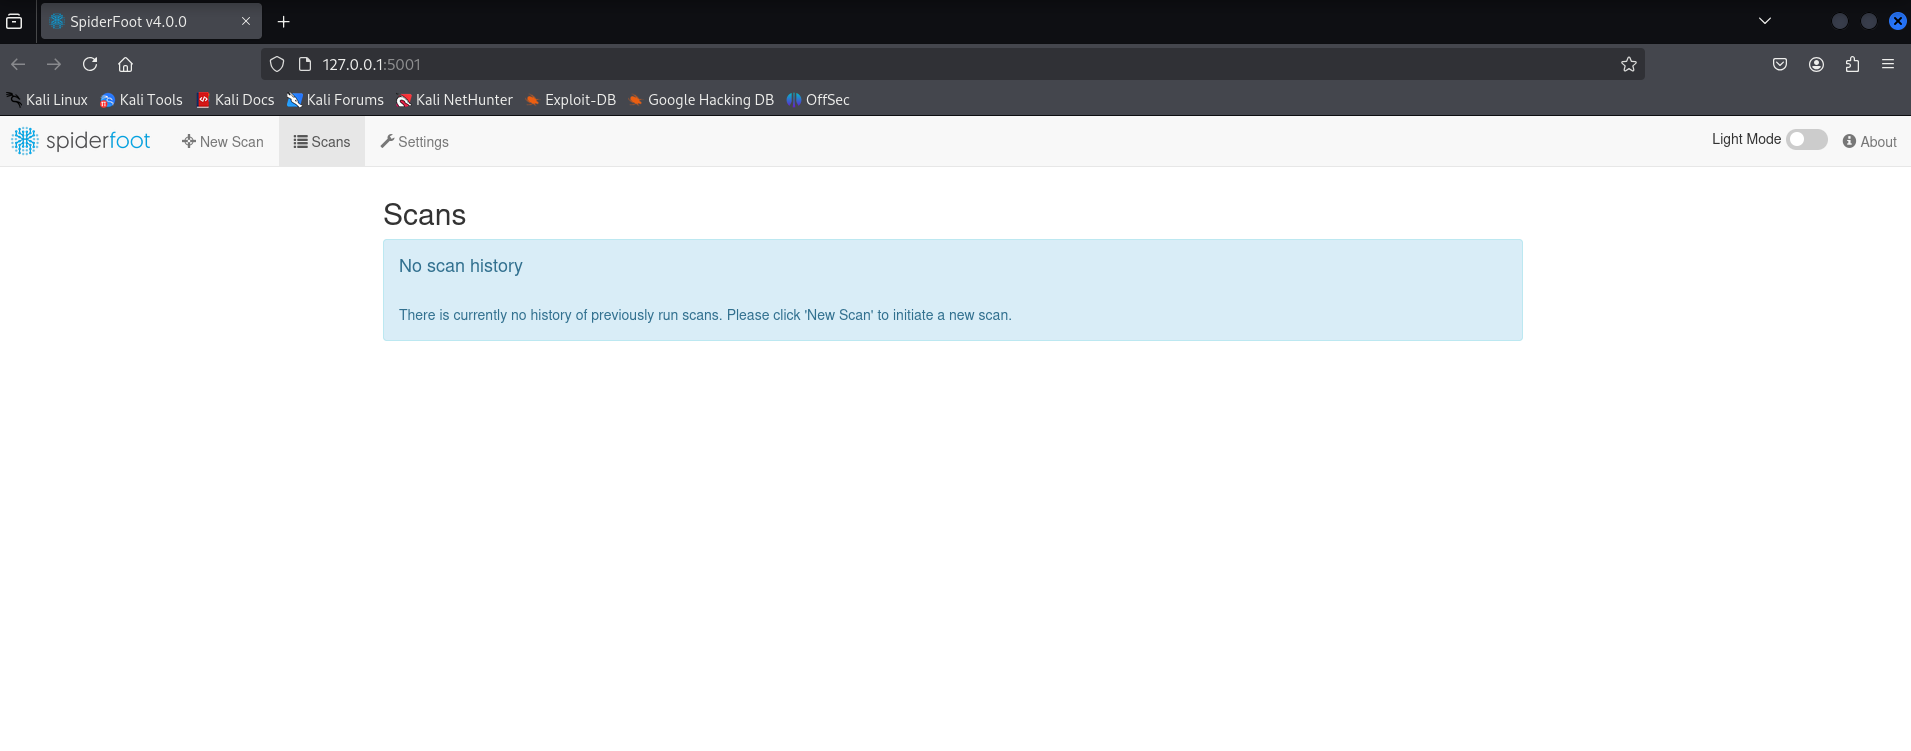The height and width of the screenshot is (751, 1911).
Task: Open the About info link
Action: [x=1869, y=142]
